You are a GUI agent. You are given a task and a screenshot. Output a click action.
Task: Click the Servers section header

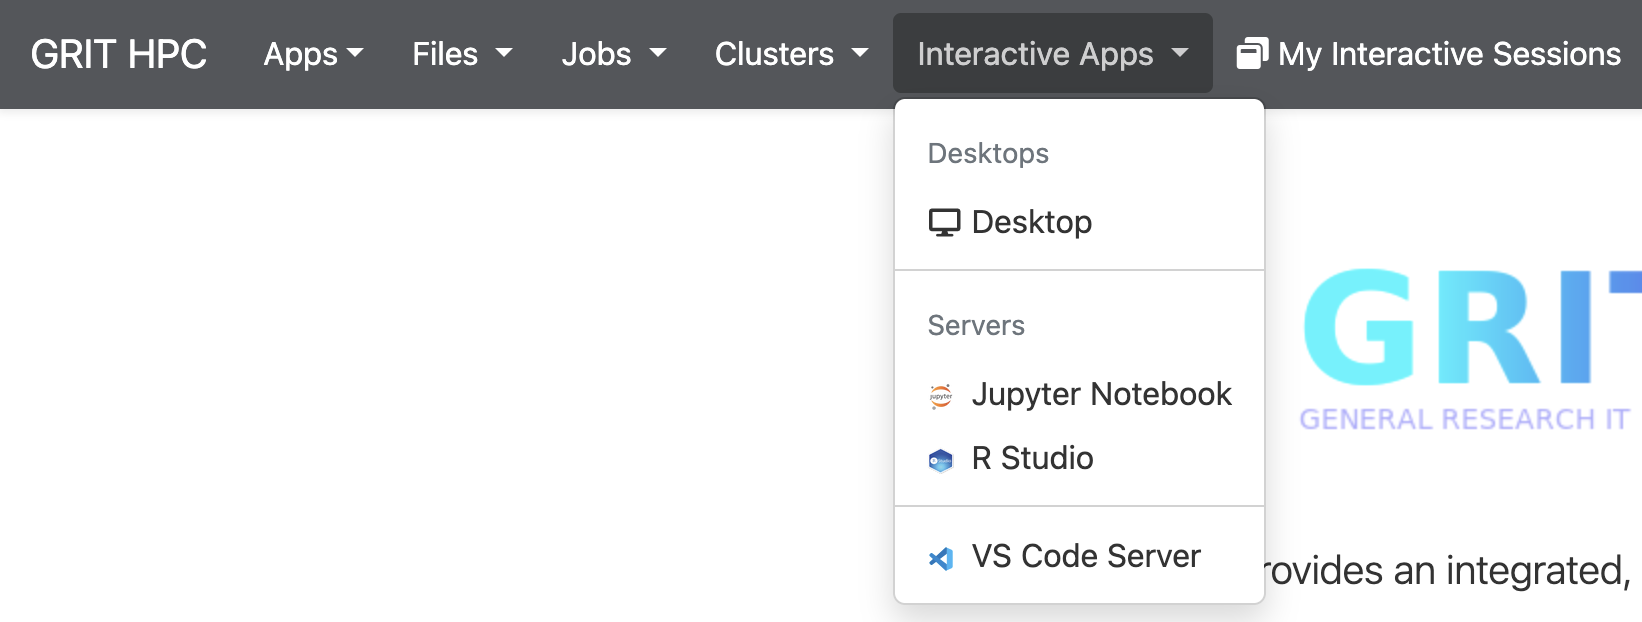[976, 325]
